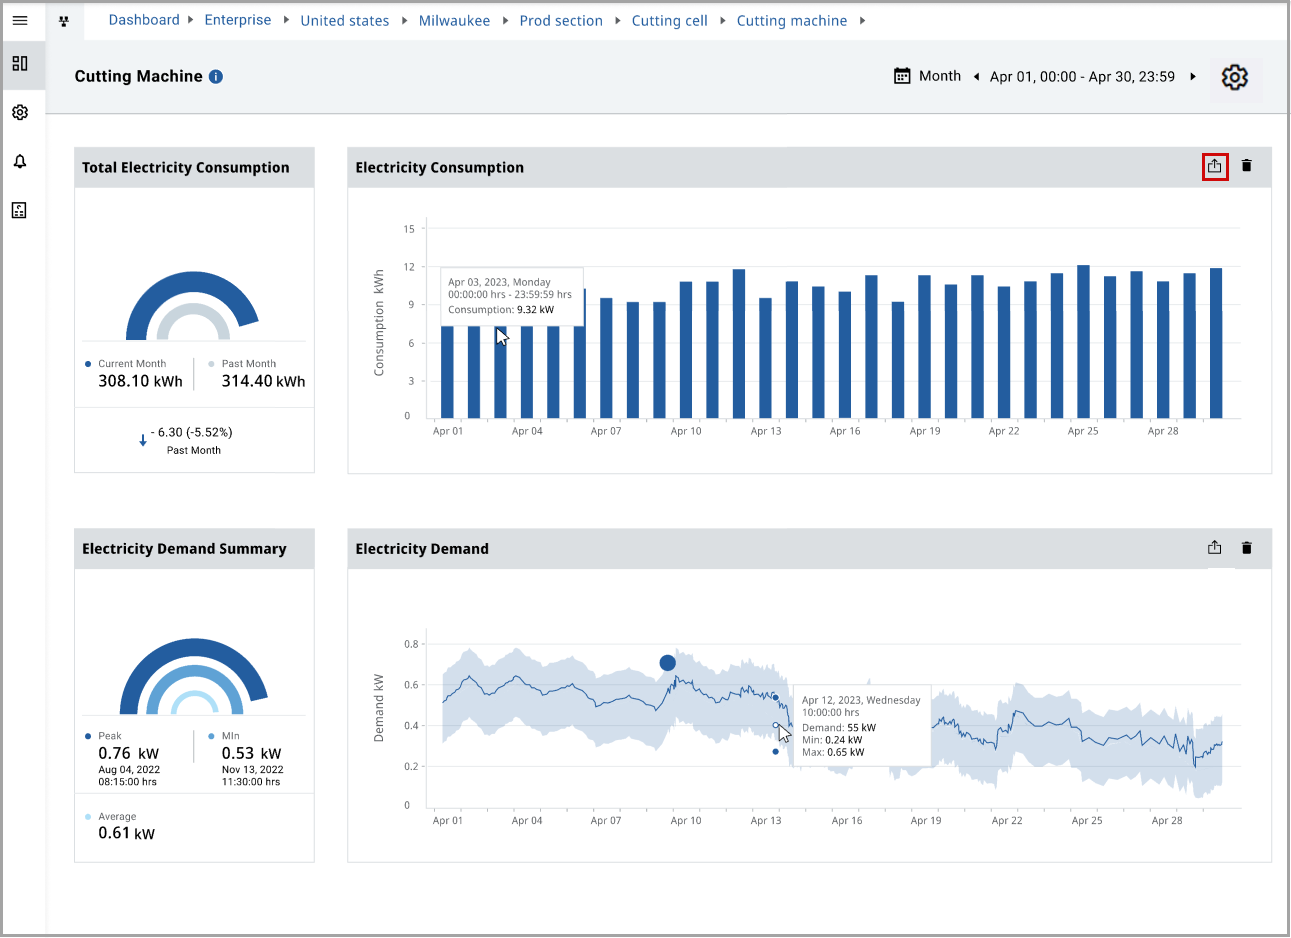Open the main hamburger menu

[20, 20]
